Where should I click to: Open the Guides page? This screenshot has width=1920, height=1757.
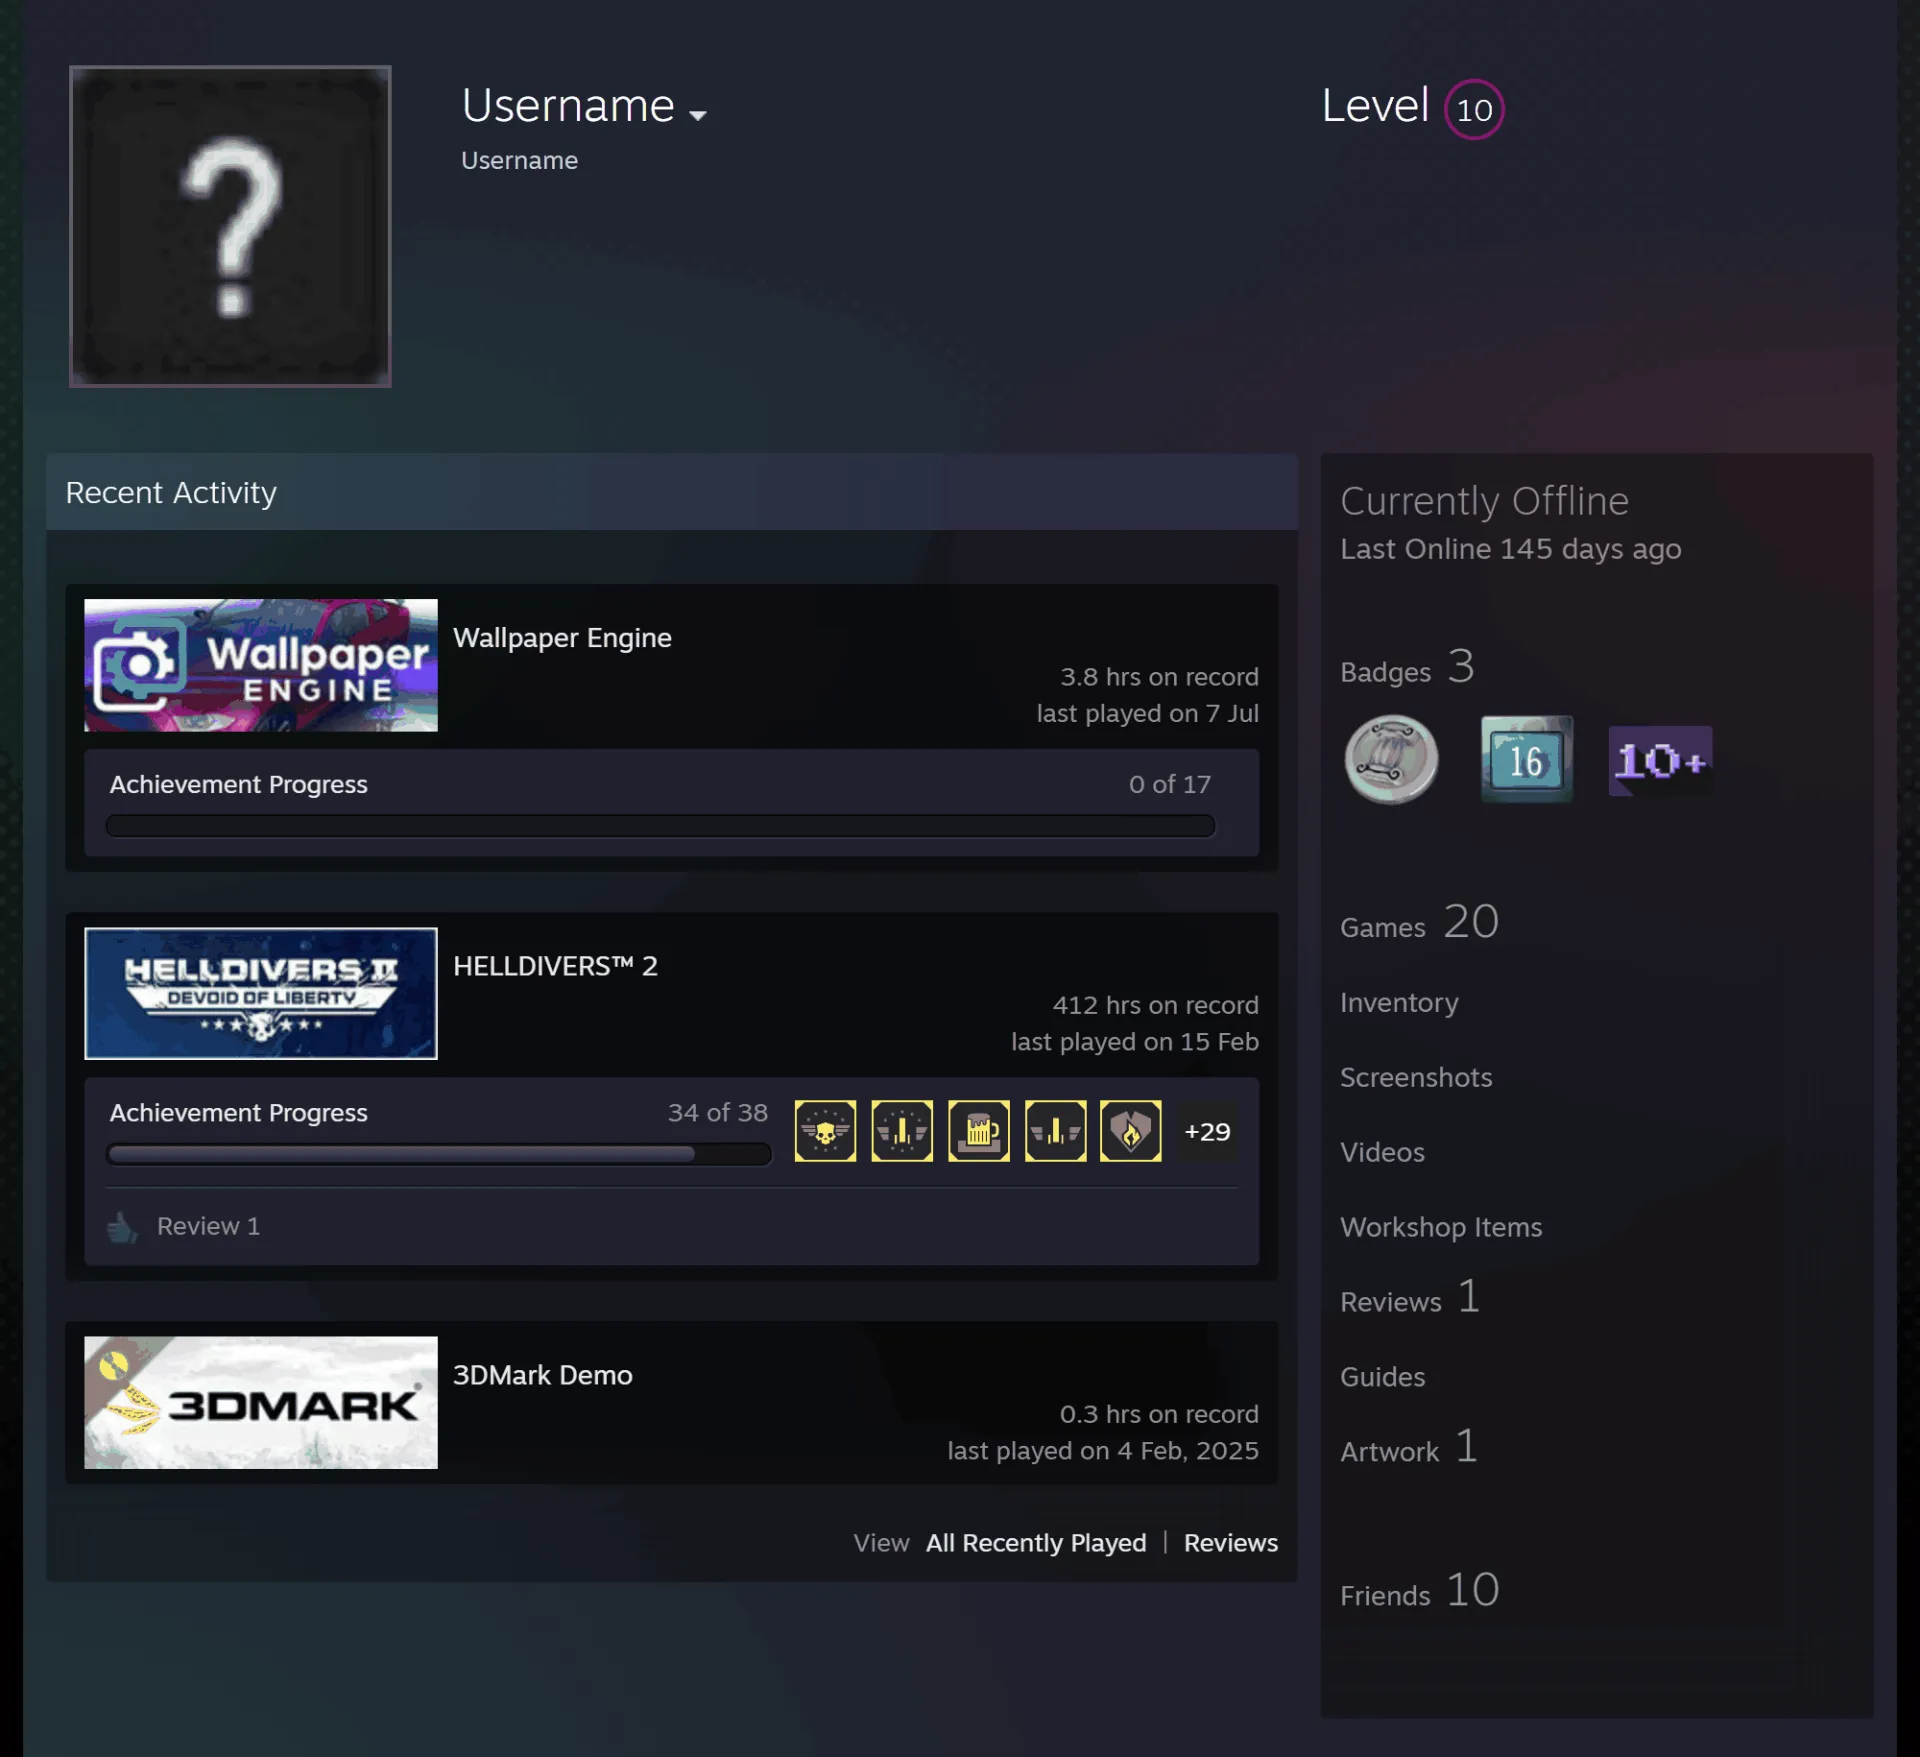[1382, 1377]
